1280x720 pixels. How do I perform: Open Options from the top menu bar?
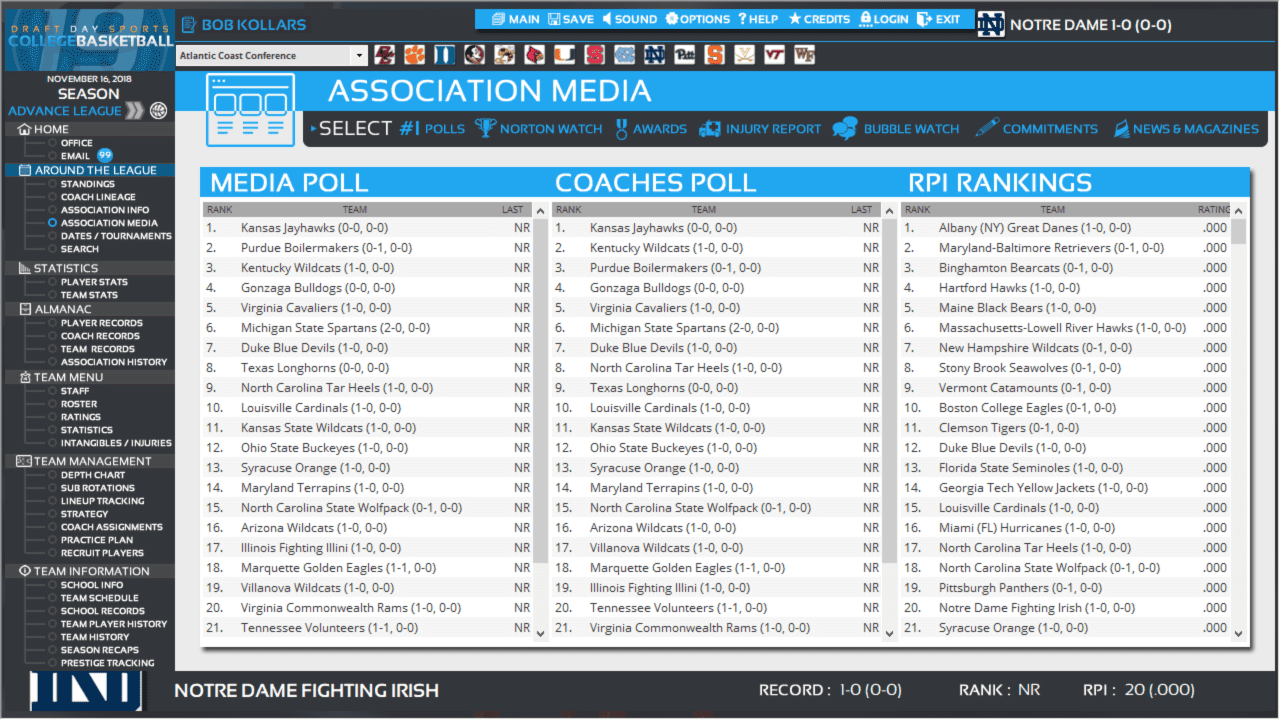point(698,19)
